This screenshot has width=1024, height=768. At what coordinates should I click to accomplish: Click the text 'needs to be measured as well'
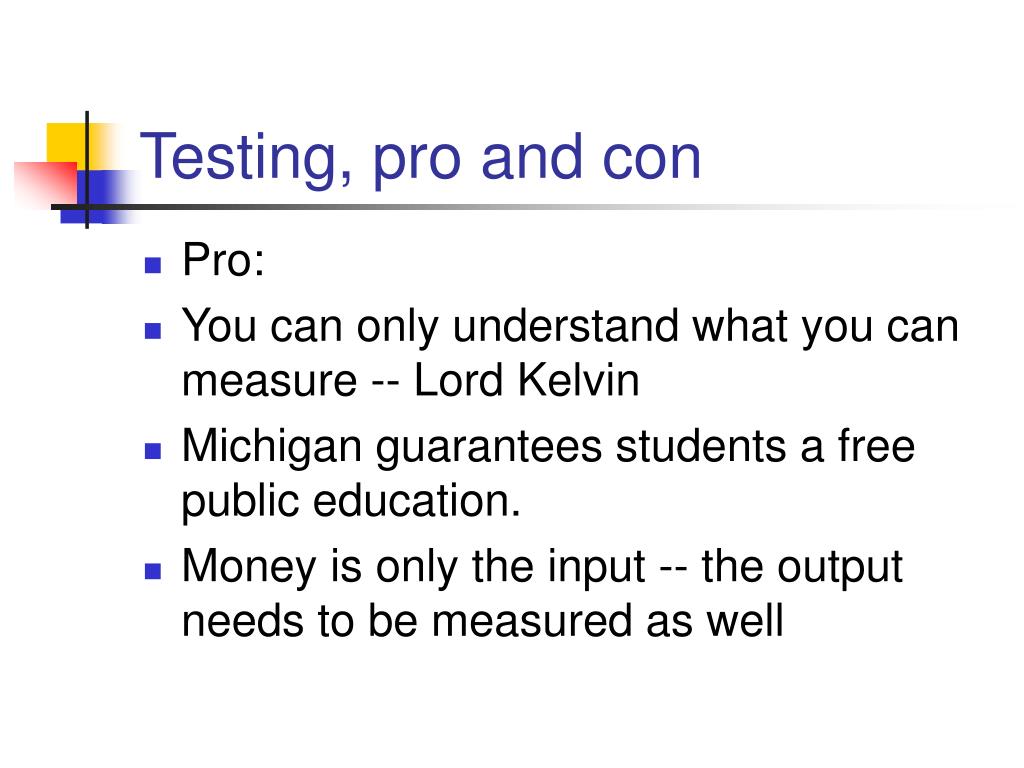pos(483,620)
